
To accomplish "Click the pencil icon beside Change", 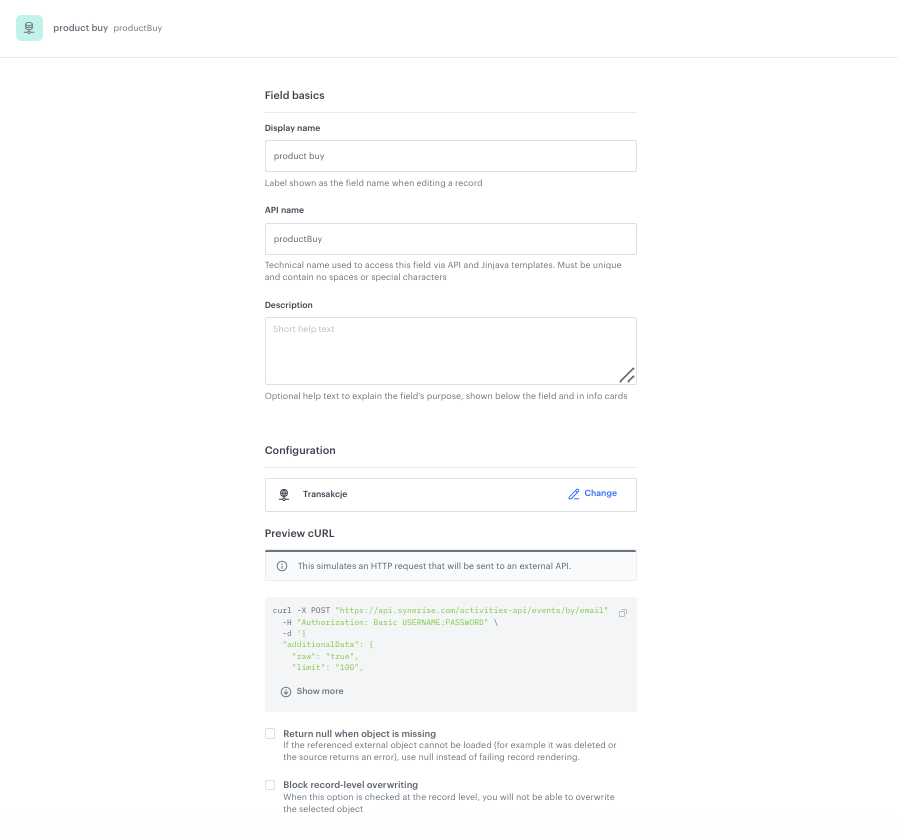I will (573, 494).
